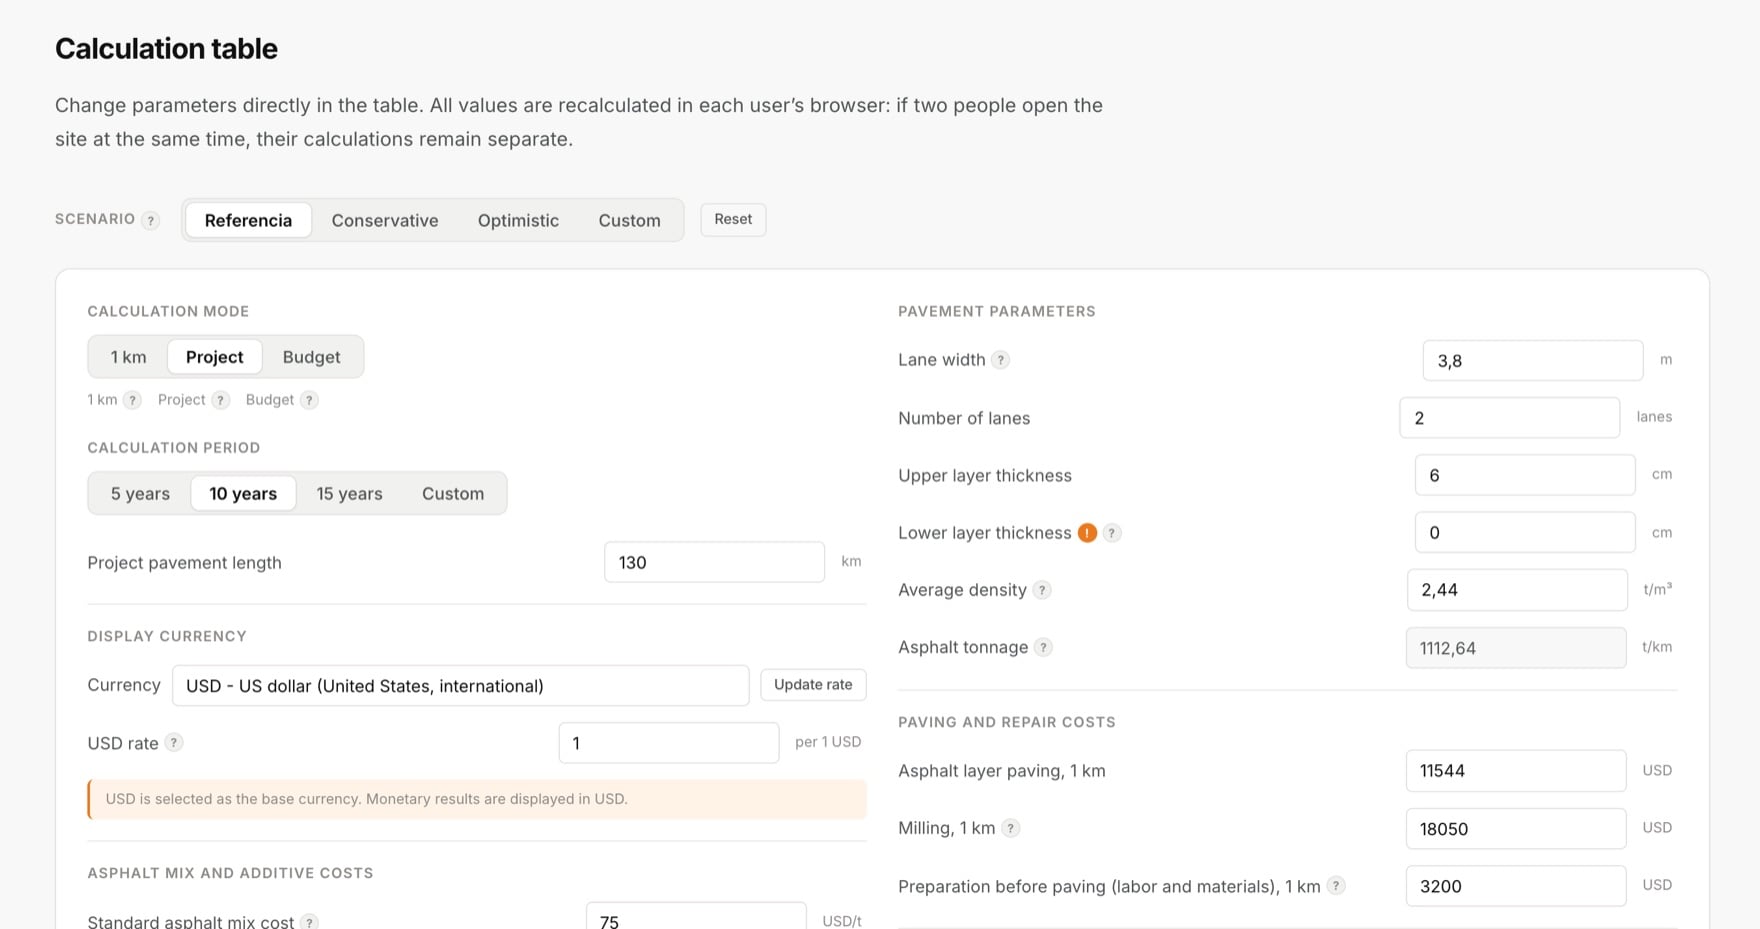
Task: Click the question icon next to Budget legend
Action: tap(310, 400)
